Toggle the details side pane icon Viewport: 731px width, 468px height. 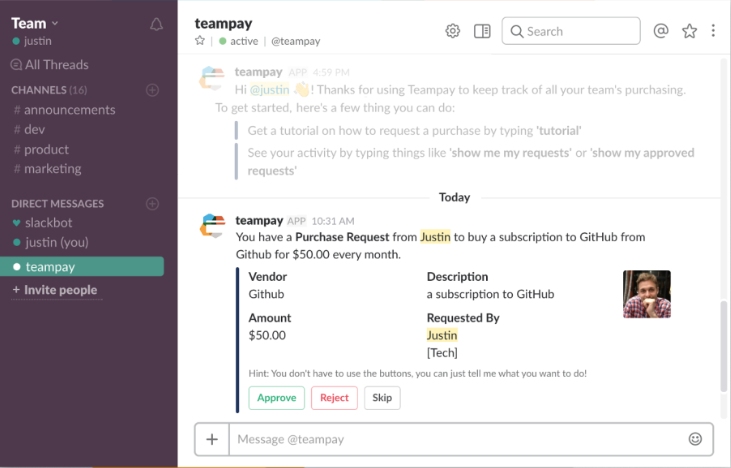click(x=482, y=31)
